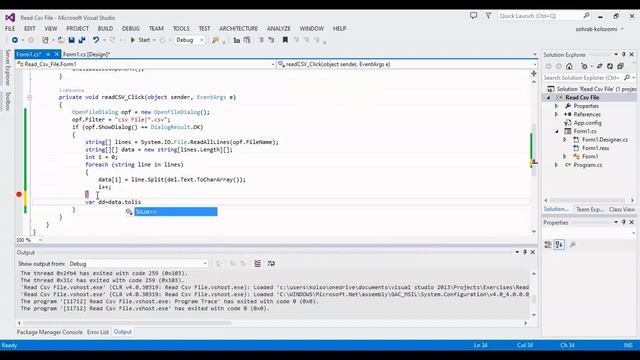Screen dimensions: 640x360
Task: Switch to Team Explorer panel tab
Action: (589, 209)
